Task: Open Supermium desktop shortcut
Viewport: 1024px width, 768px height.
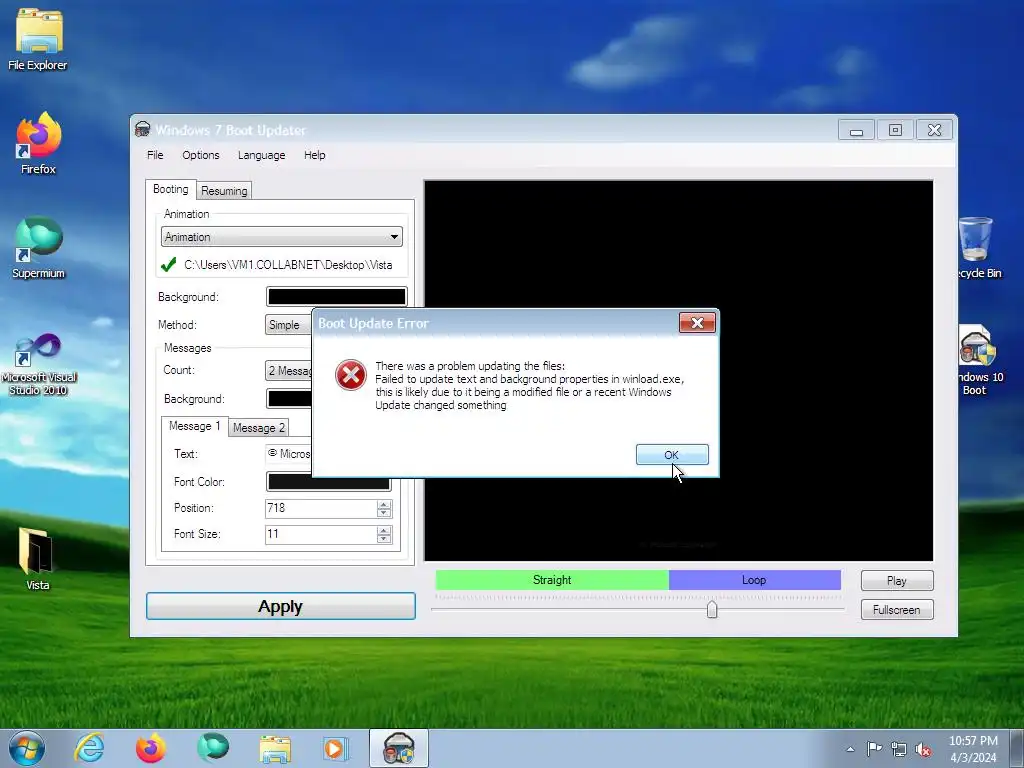Action: tap(38, 248)
